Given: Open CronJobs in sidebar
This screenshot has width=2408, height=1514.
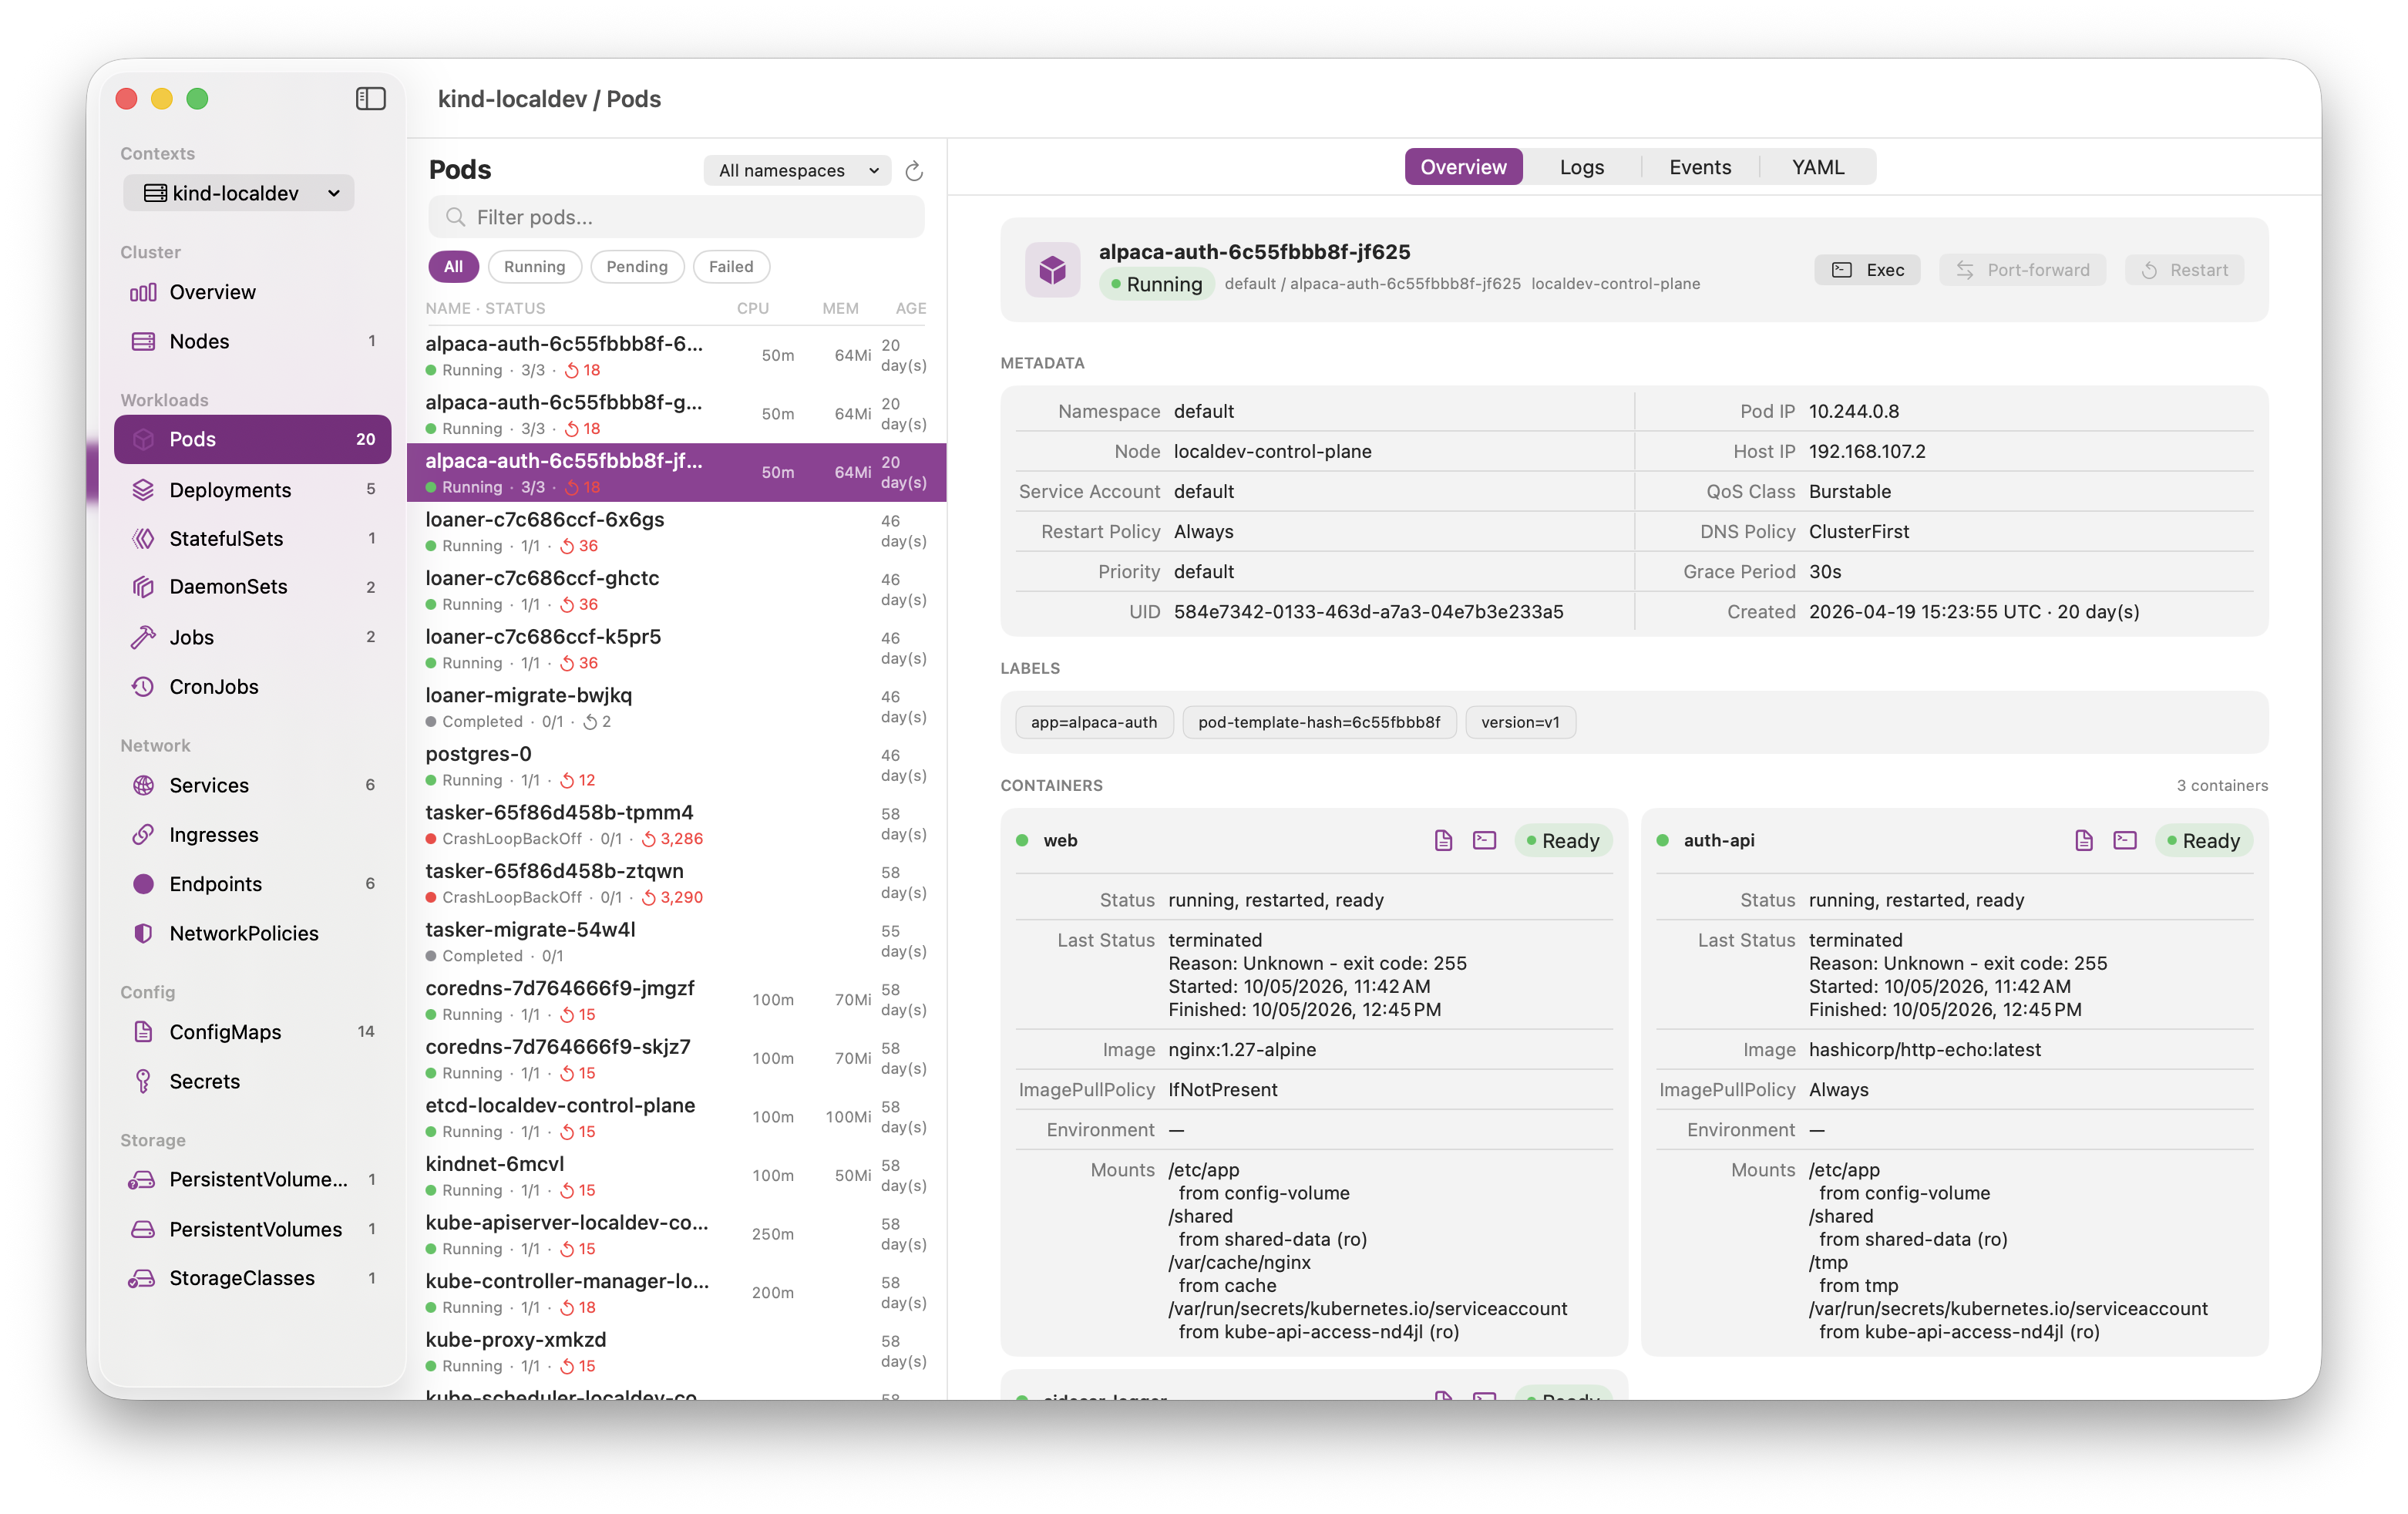Looking at the screenshot, I should pos(252,686).
